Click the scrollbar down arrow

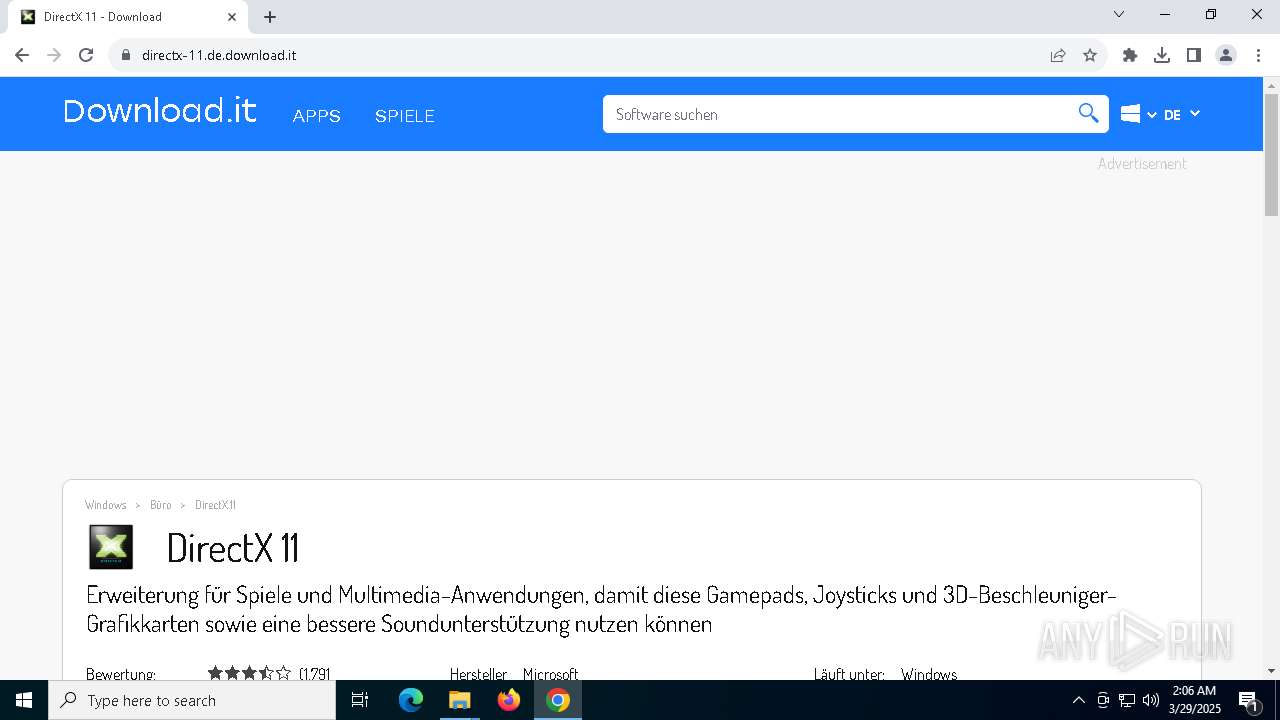1271,671
